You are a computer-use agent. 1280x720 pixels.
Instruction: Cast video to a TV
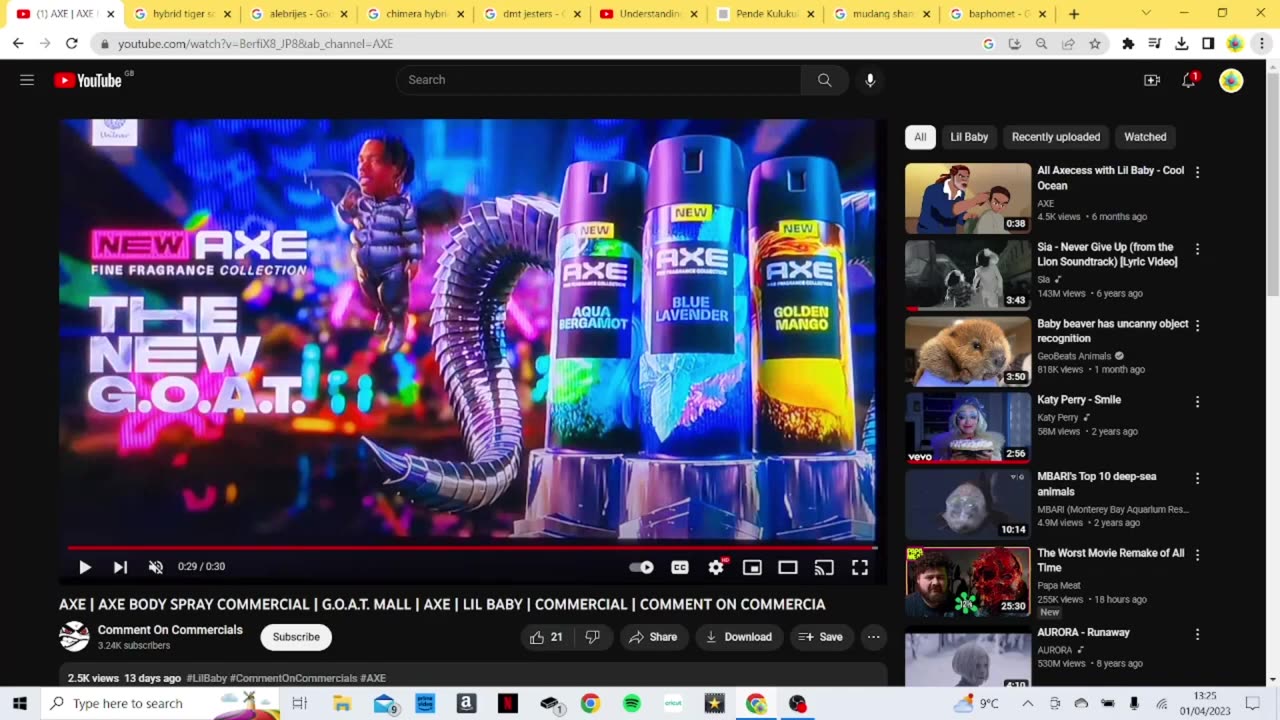click(x=824, y=567)
